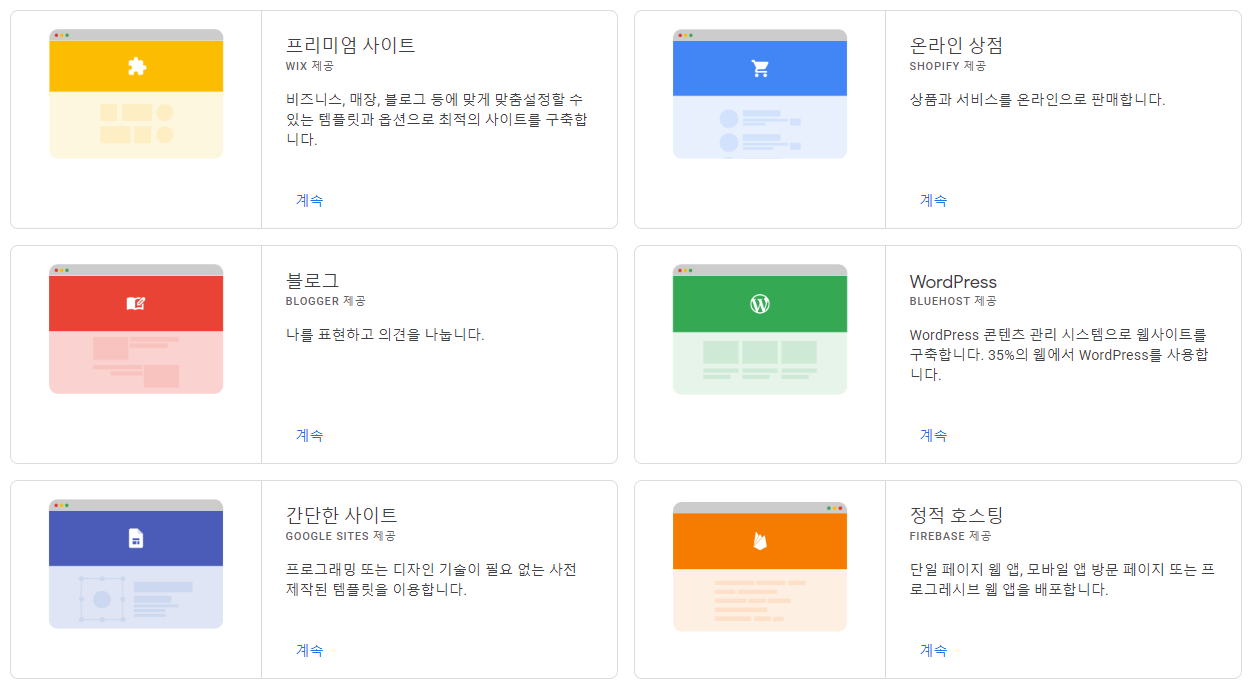The image size is (1252, 687).
Task: Click the puzzle piece icon in the yellow banner
Action: pyautogui.click(x=136, y=67)
